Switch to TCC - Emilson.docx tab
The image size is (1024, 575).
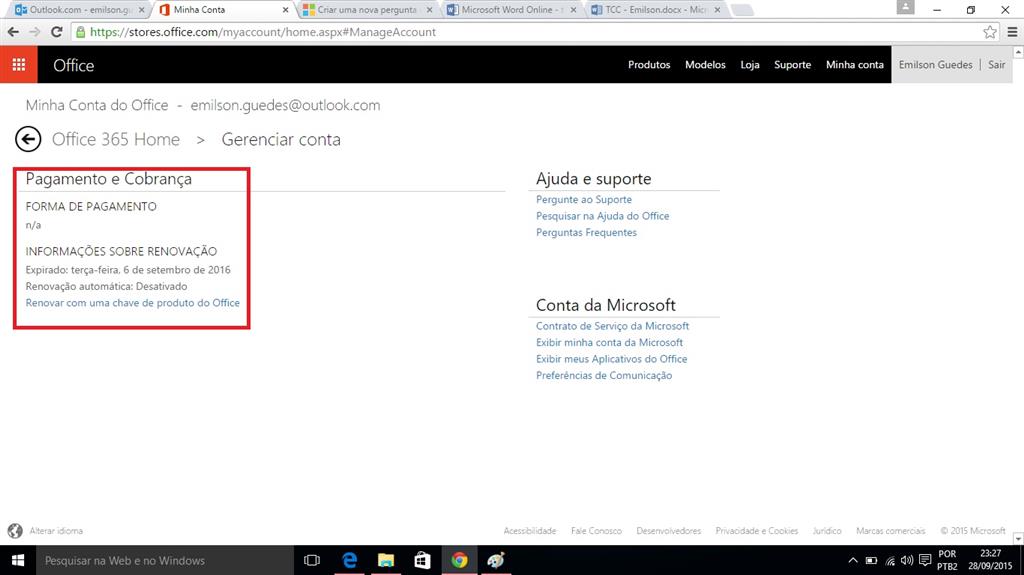pos(655,10)
